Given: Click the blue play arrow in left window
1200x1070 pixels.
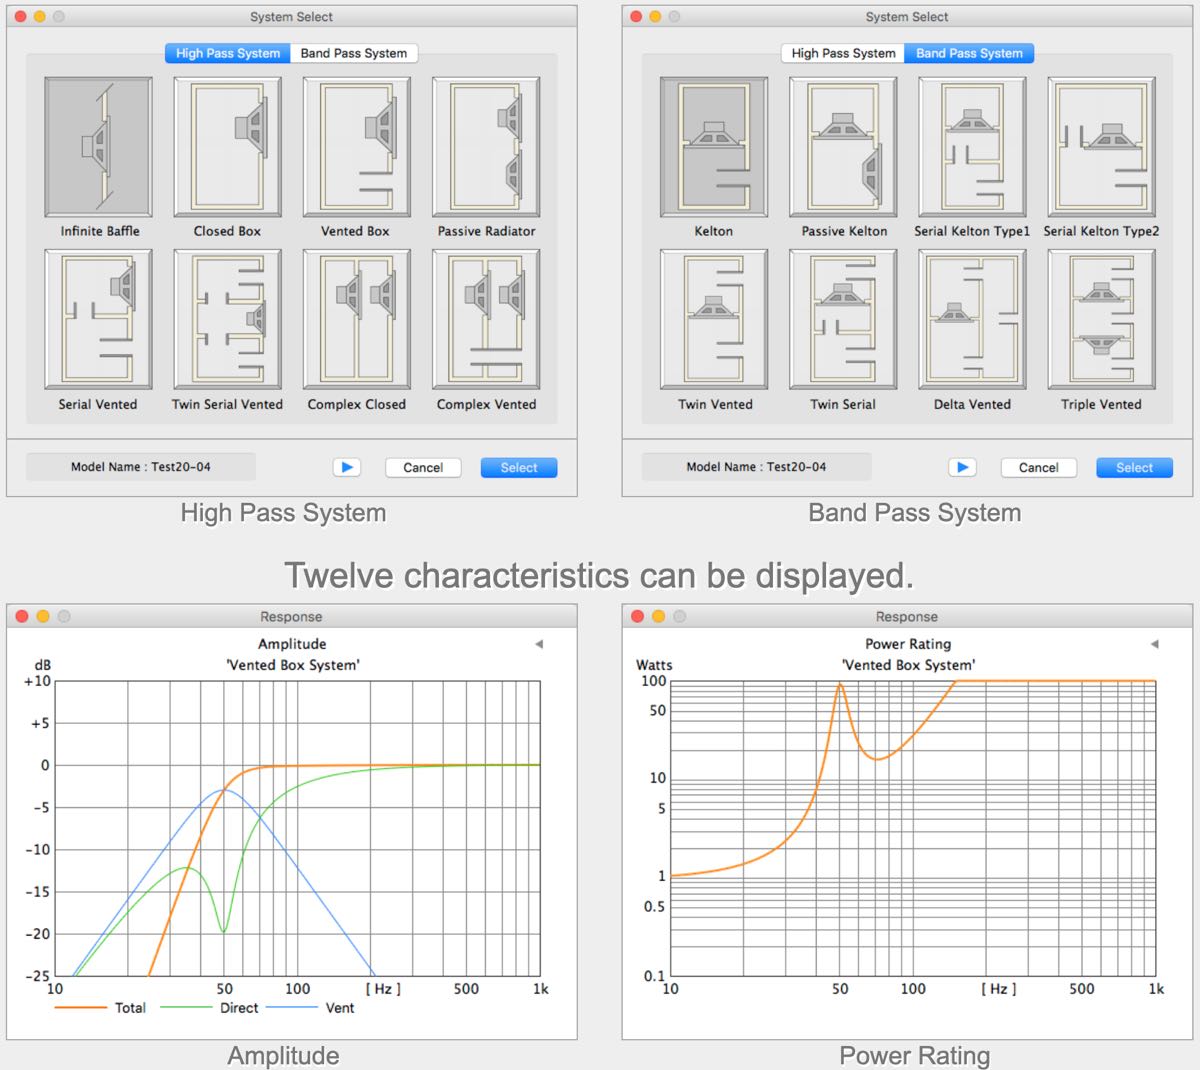Looking at the screenshot, I should click(346, 467).
